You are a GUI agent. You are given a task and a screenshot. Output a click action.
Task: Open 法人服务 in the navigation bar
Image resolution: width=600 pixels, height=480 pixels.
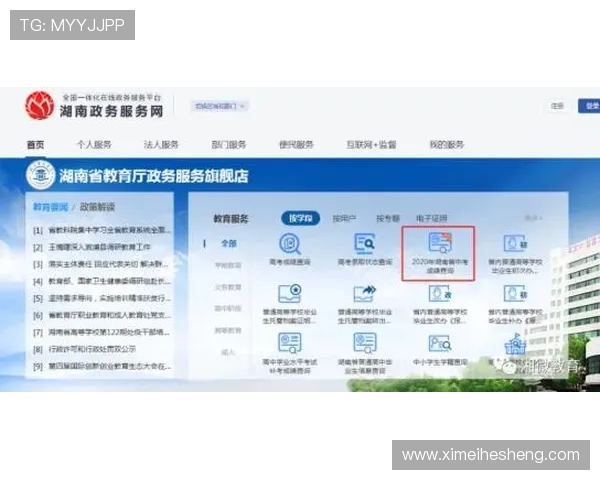(161, 145)
